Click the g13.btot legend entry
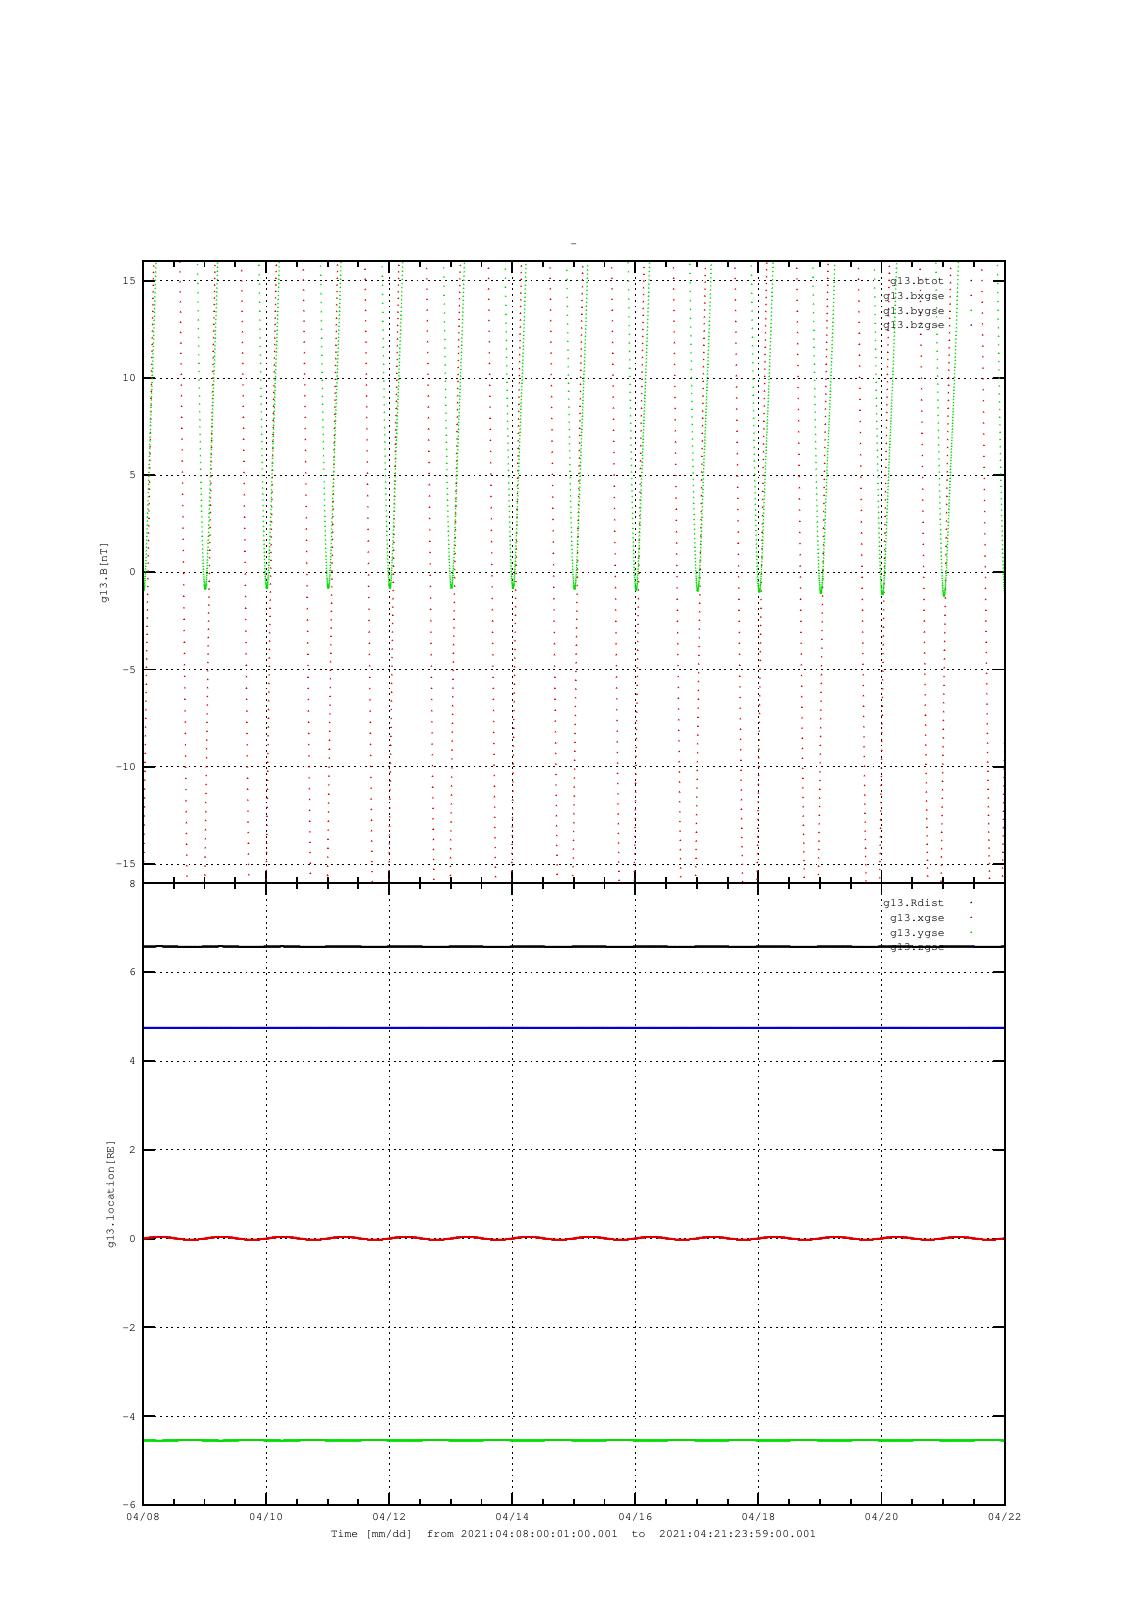The image size is (1131, 1600). pos(916,281)
